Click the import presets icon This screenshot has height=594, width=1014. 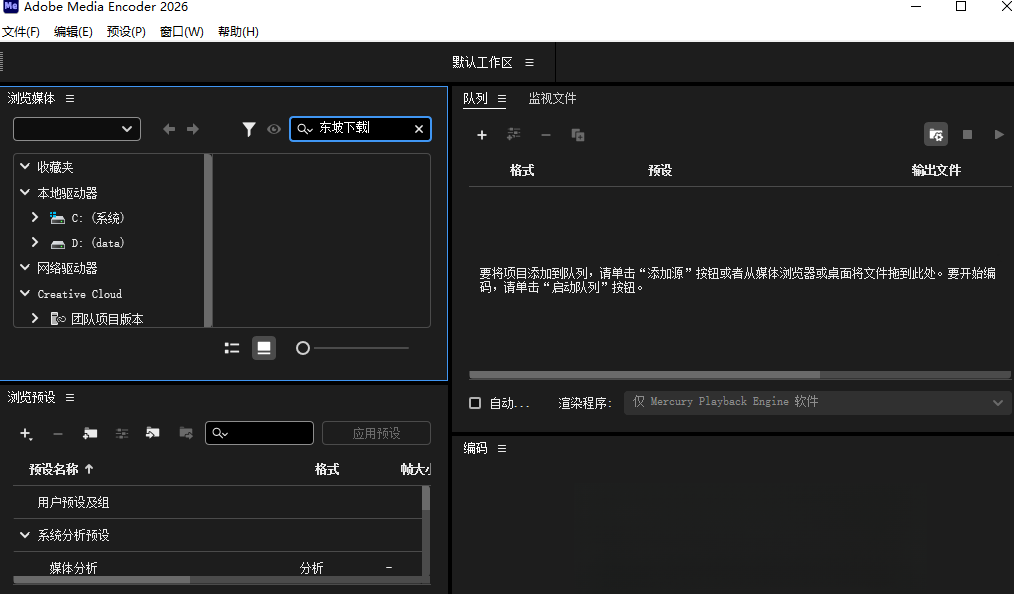click(153, 433)
